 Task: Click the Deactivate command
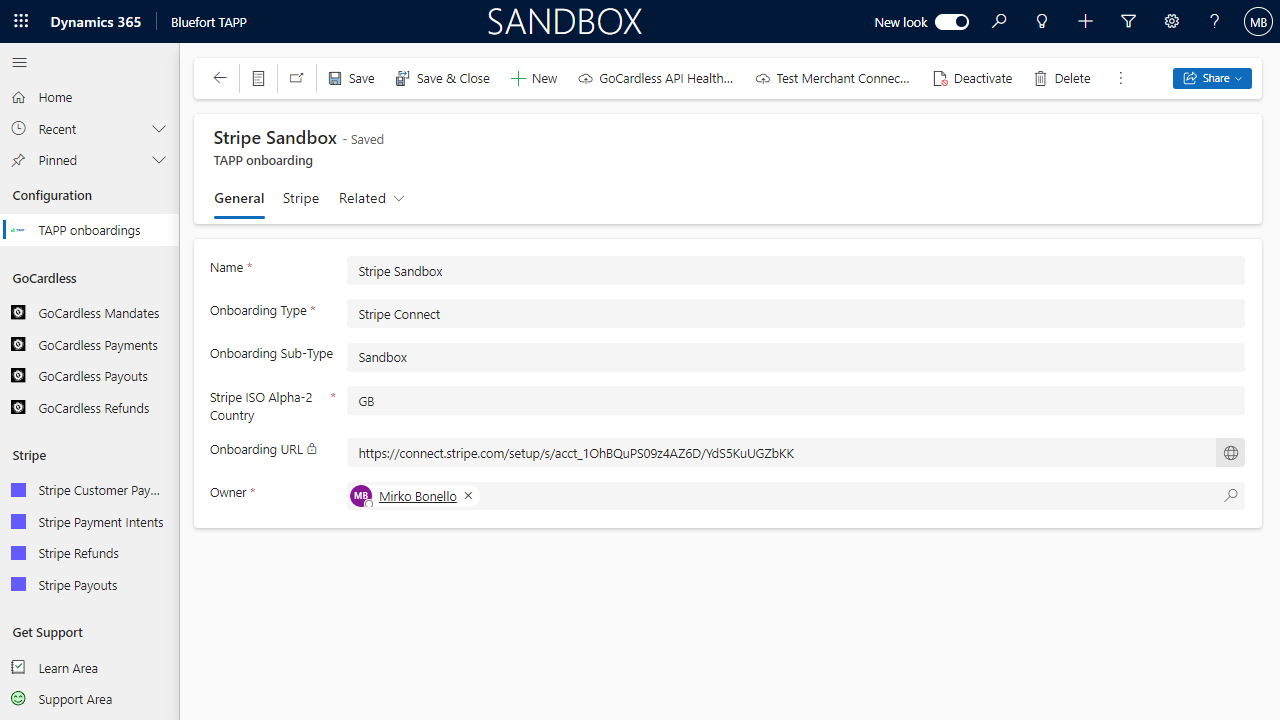972,78
